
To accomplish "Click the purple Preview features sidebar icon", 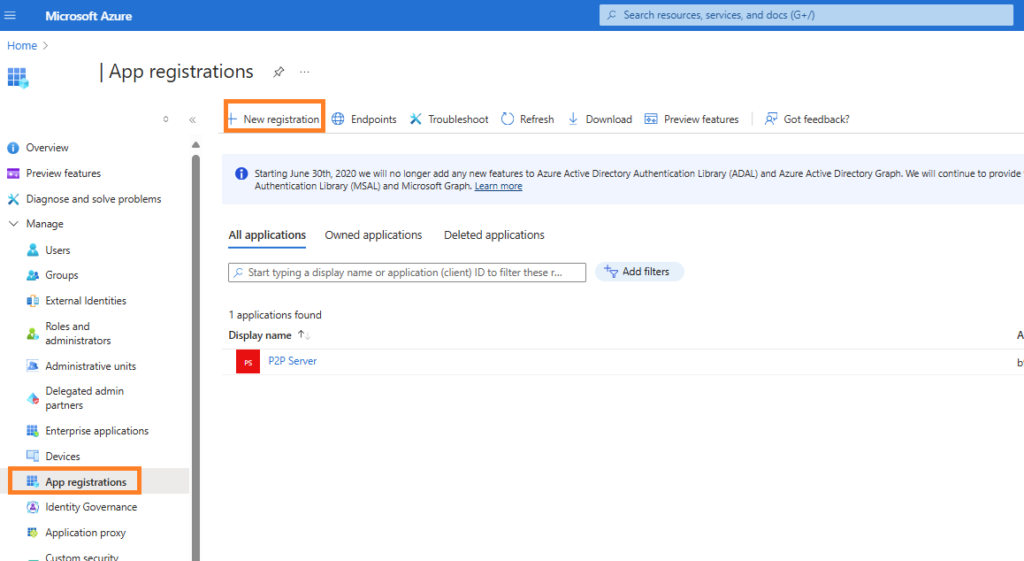I will click(13, 174).
